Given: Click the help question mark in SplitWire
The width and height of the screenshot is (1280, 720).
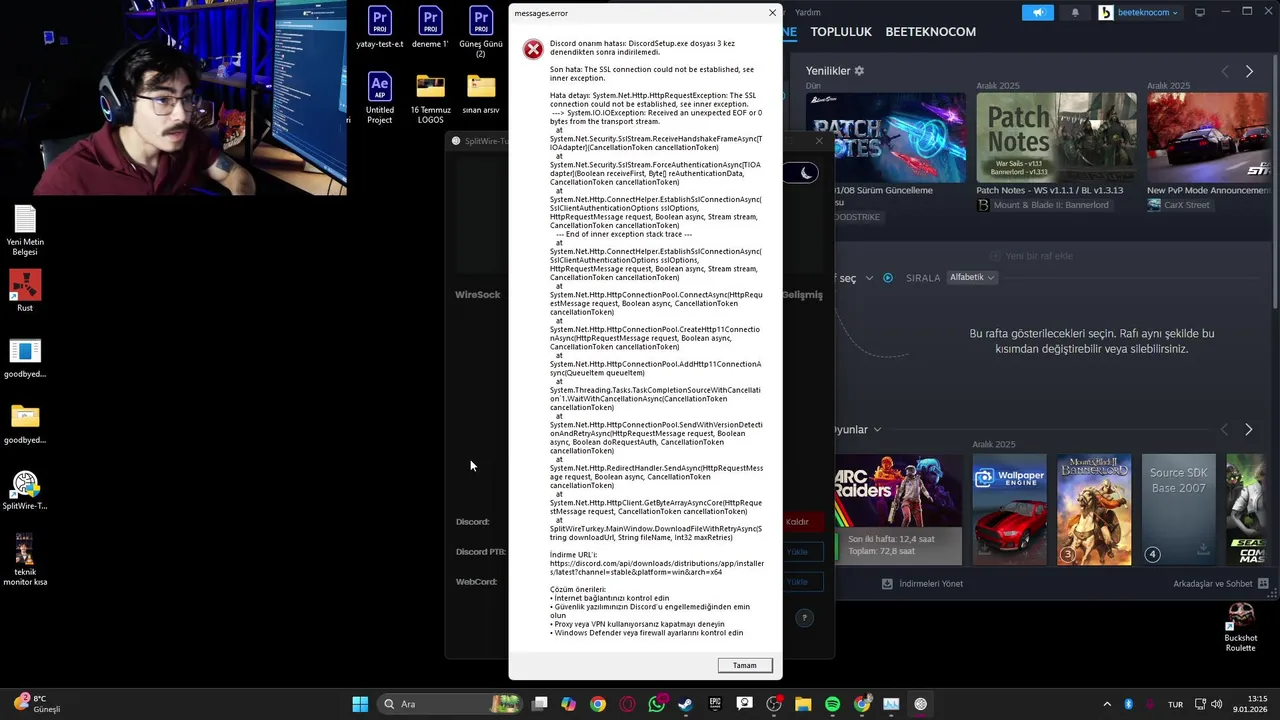Looking at the screenshot, I should (x=804, y=618).
